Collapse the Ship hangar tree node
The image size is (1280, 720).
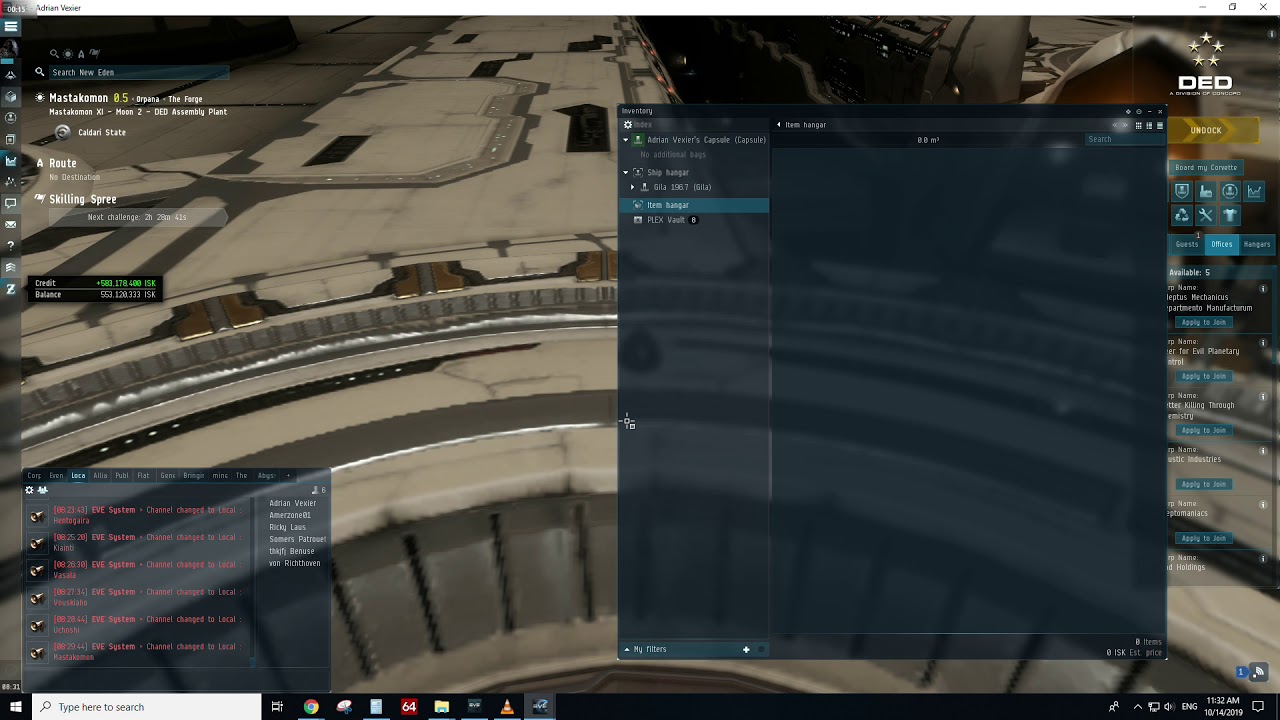point(626,172)
